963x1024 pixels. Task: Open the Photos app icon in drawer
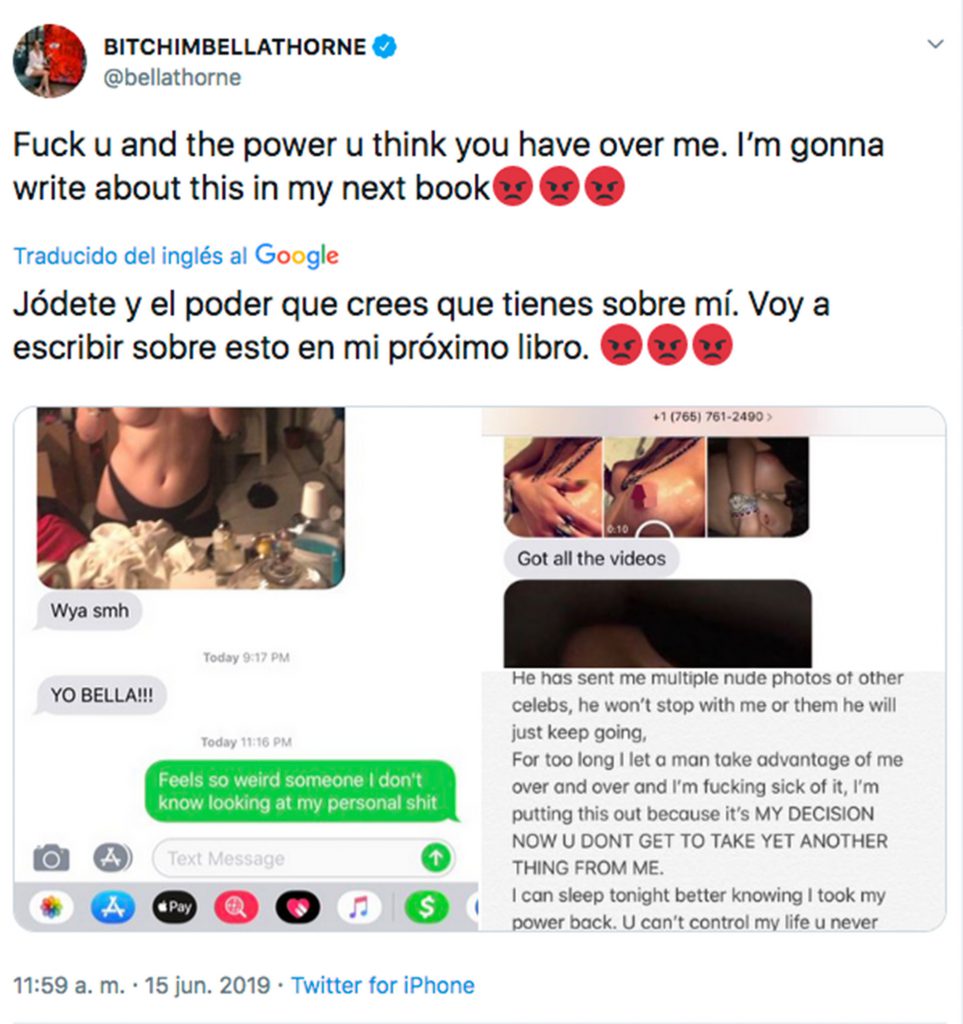point(52,907)
